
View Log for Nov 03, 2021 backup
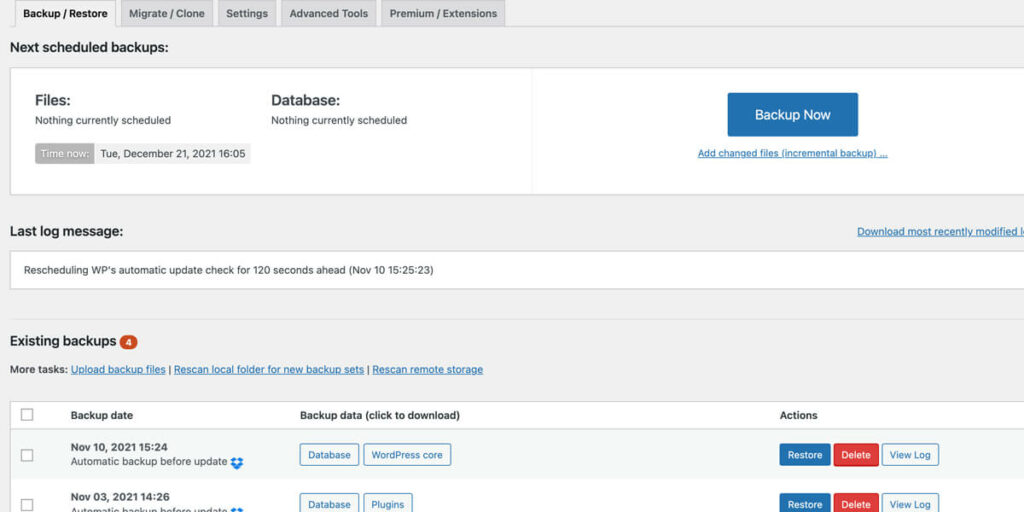click(x=910, y=503)
